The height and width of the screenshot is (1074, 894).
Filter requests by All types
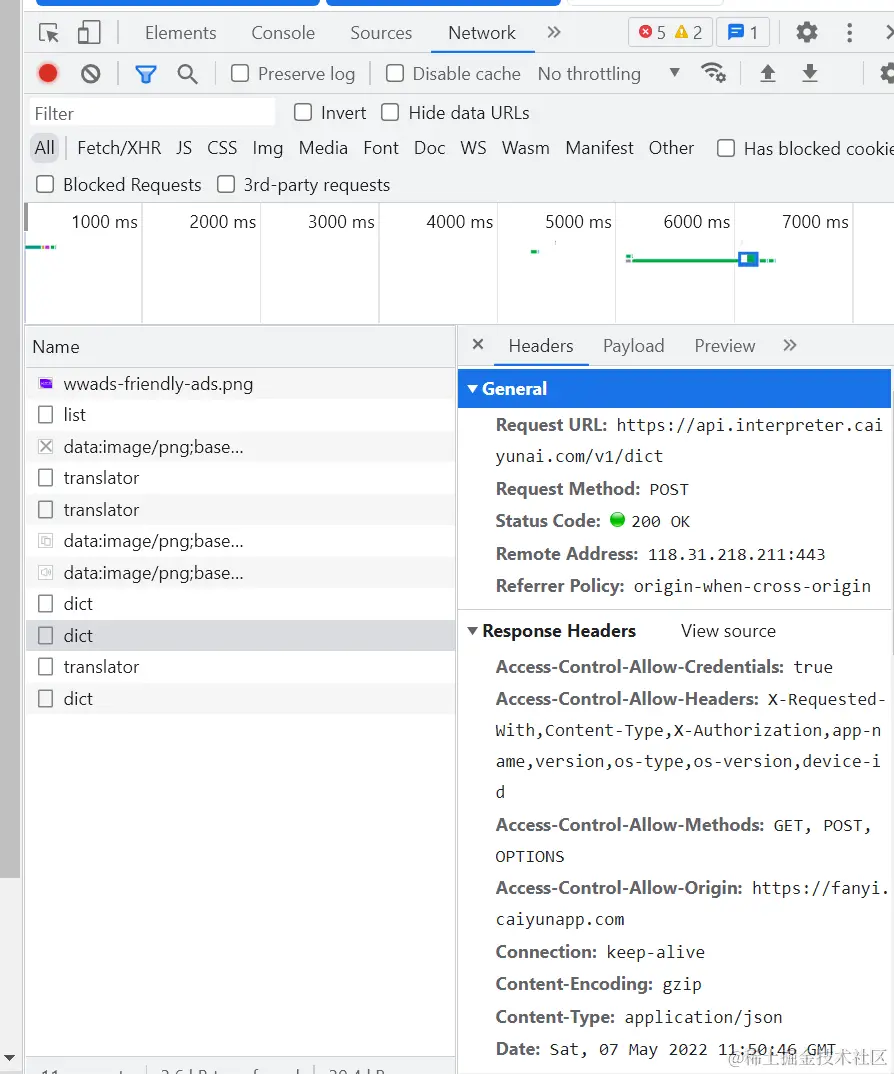(x=45, y=148)
